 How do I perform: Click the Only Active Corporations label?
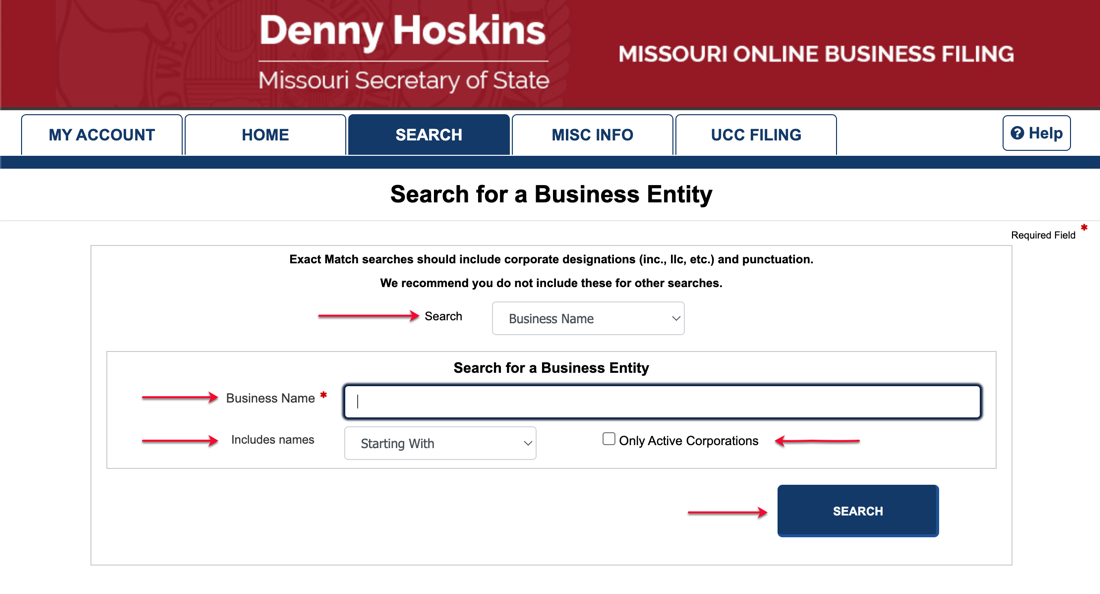point(688,441)
